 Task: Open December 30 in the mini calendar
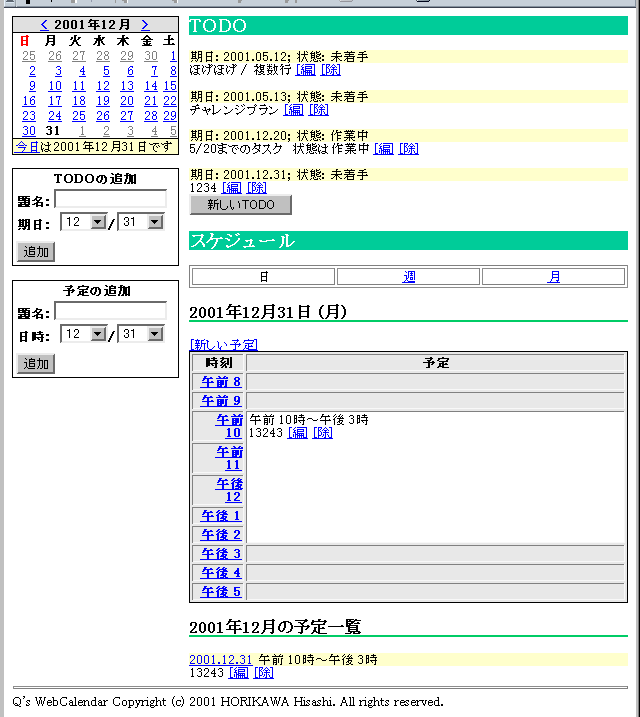click(x=29, y=131)
